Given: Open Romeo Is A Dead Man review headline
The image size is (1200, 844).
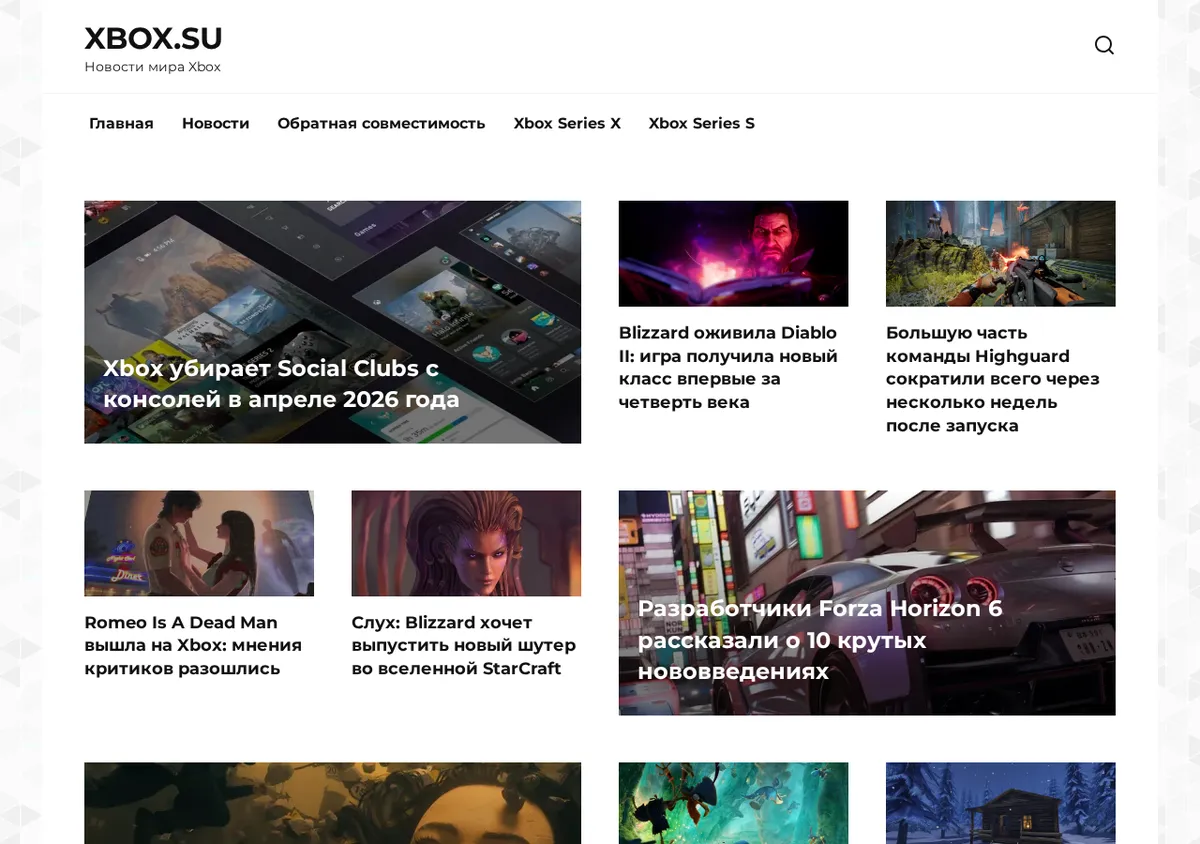Looking at the screenshot, I should point(193,645).
